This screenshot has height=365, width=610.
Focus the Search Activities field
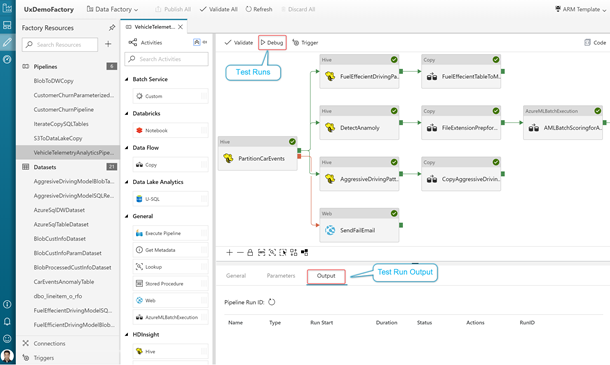coord(167,59)
